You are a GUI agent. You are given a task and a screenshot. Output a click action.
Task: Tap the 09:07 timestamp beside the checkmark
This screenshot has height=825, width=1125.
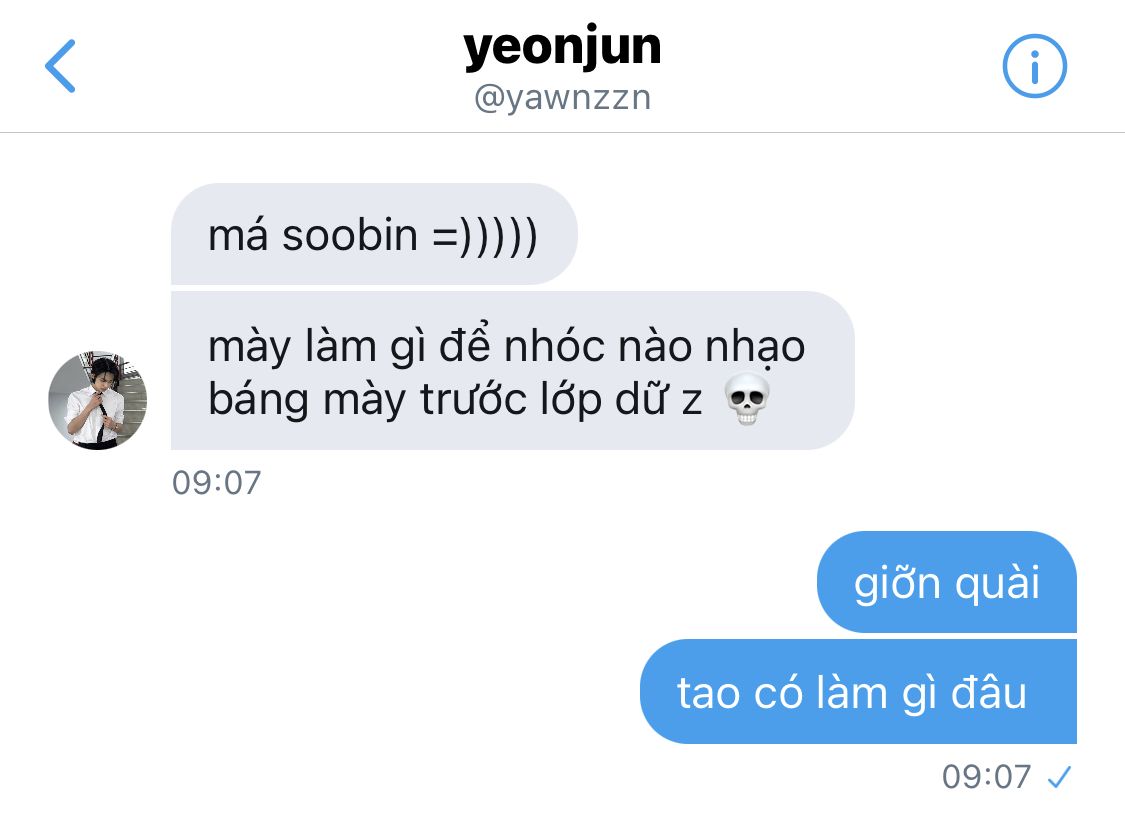pyautogui.click(x=987, y=777)
